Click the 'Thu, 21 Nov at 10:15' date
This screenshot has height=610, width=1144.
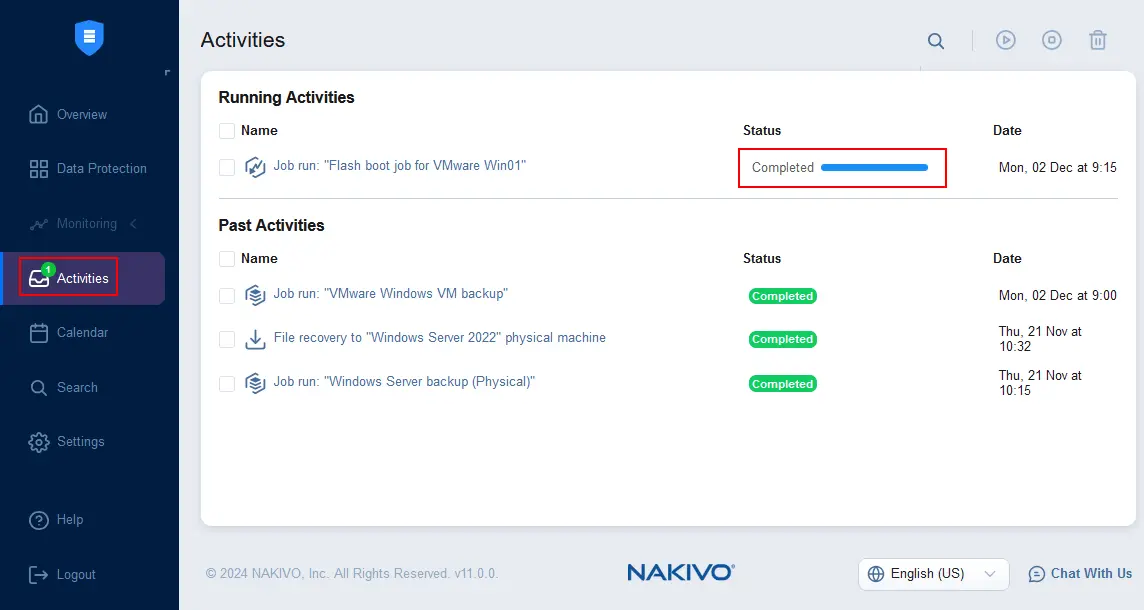tap(1040, 383)
